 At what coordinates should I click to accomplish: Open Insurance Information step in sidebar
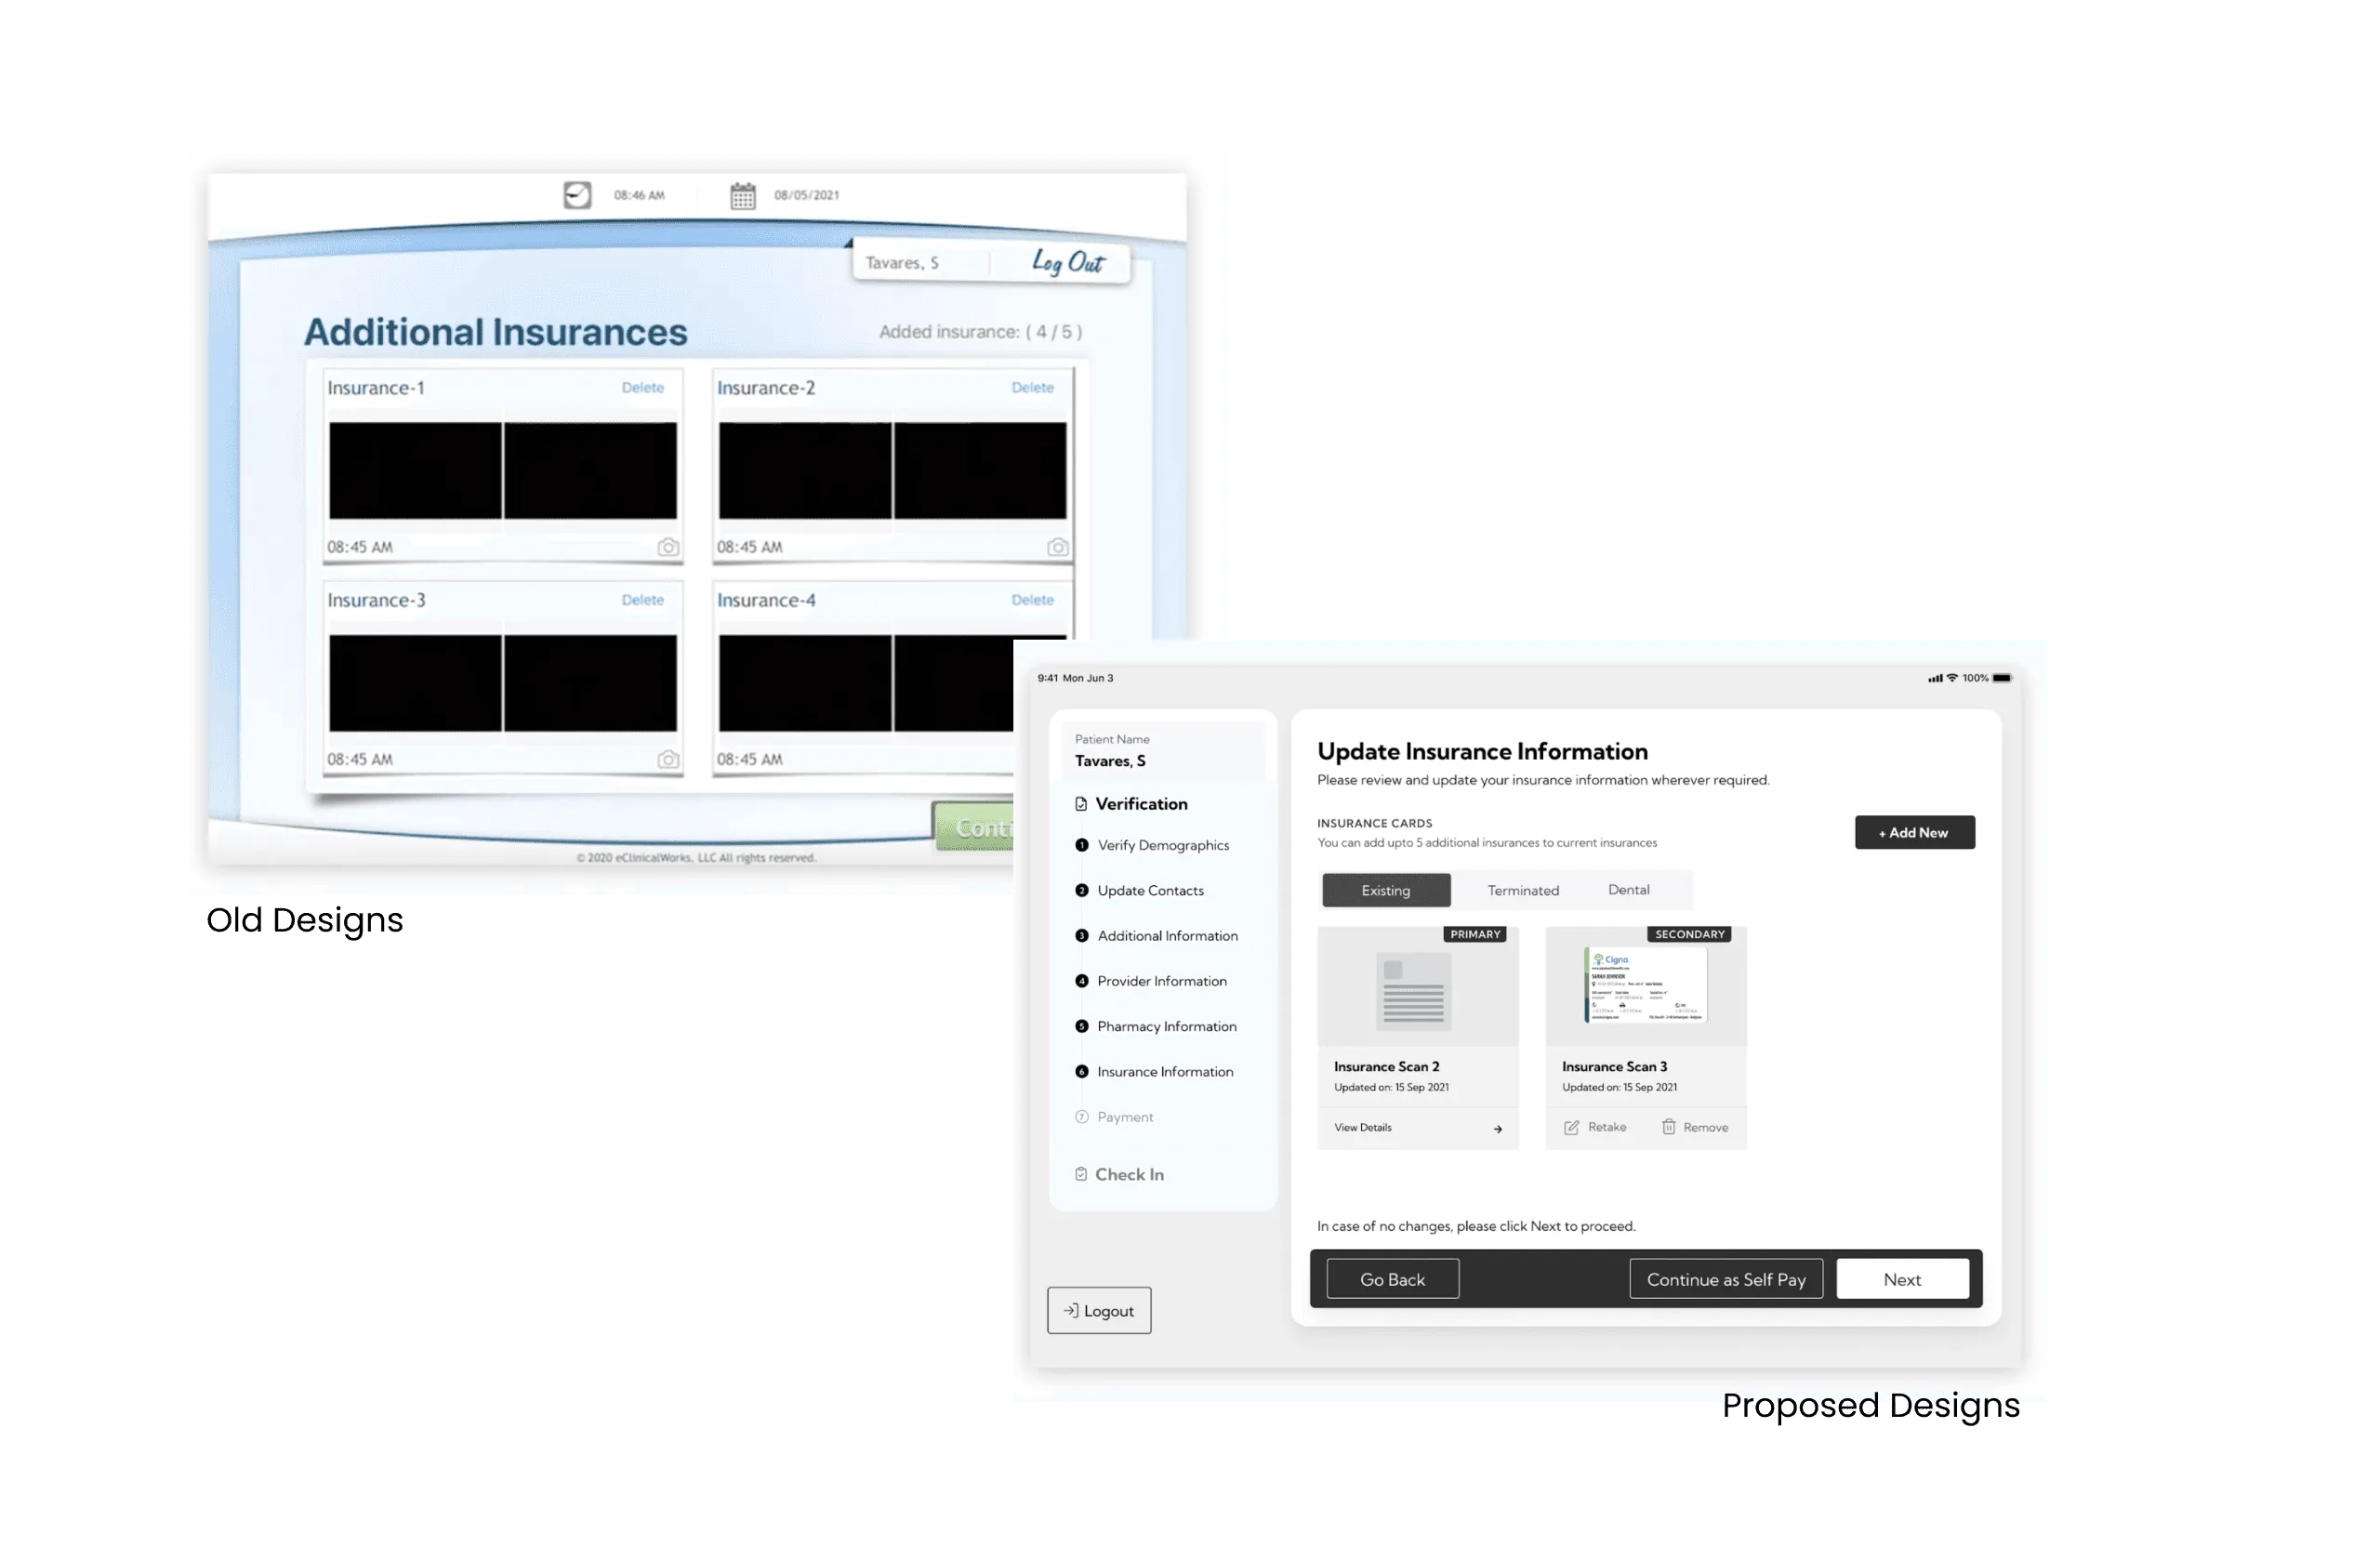pyautogui.click(x=1165, y=1071)
